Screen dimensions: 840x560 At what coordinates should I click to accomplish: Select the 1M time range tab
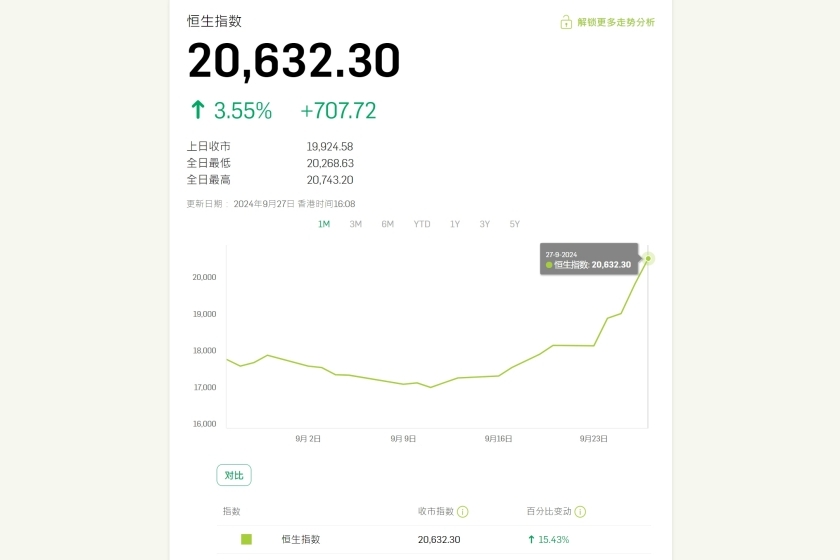(x=324, y=224)
